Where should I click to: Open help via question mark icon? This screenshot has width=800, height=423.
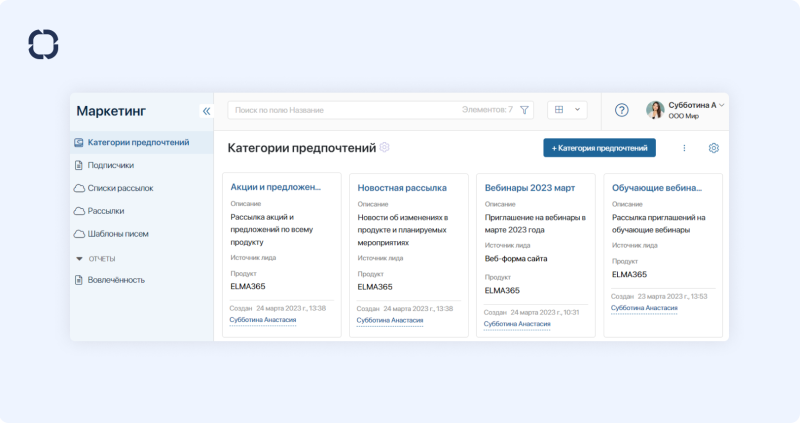coord(621,110)
